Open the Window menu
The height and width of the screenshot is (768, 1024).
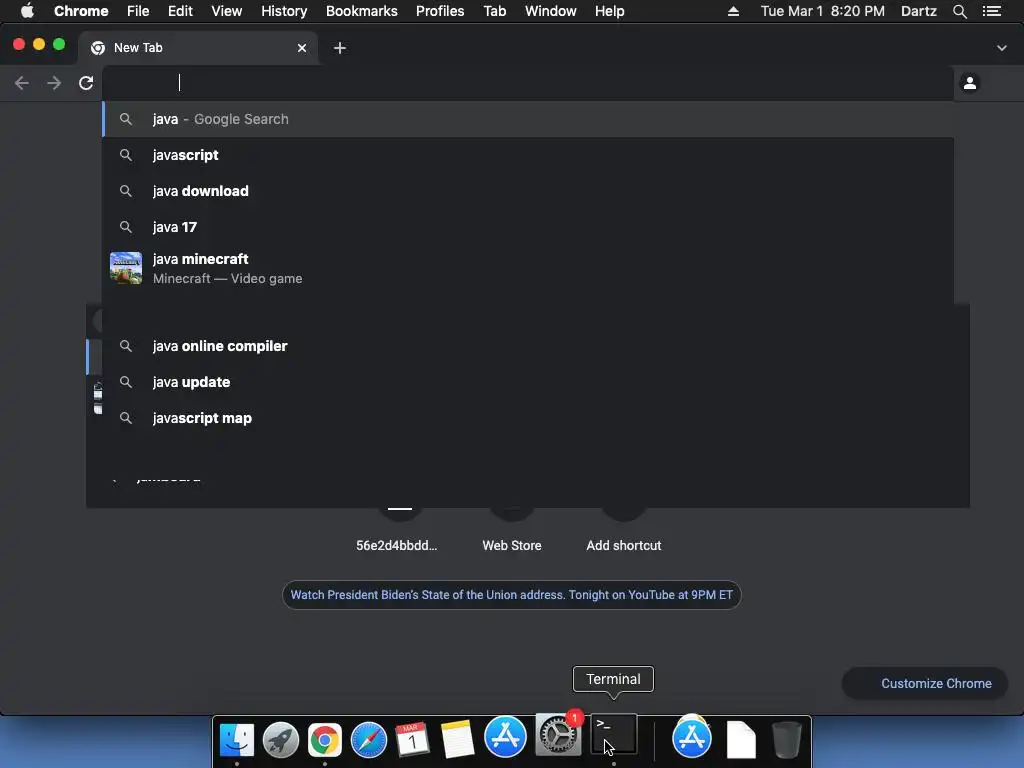[x=551, y=11]
